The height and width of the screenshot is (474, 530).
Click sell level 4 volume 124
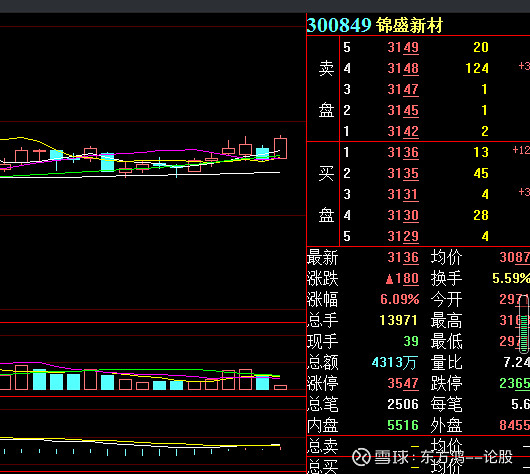click(x=477, y=69)
